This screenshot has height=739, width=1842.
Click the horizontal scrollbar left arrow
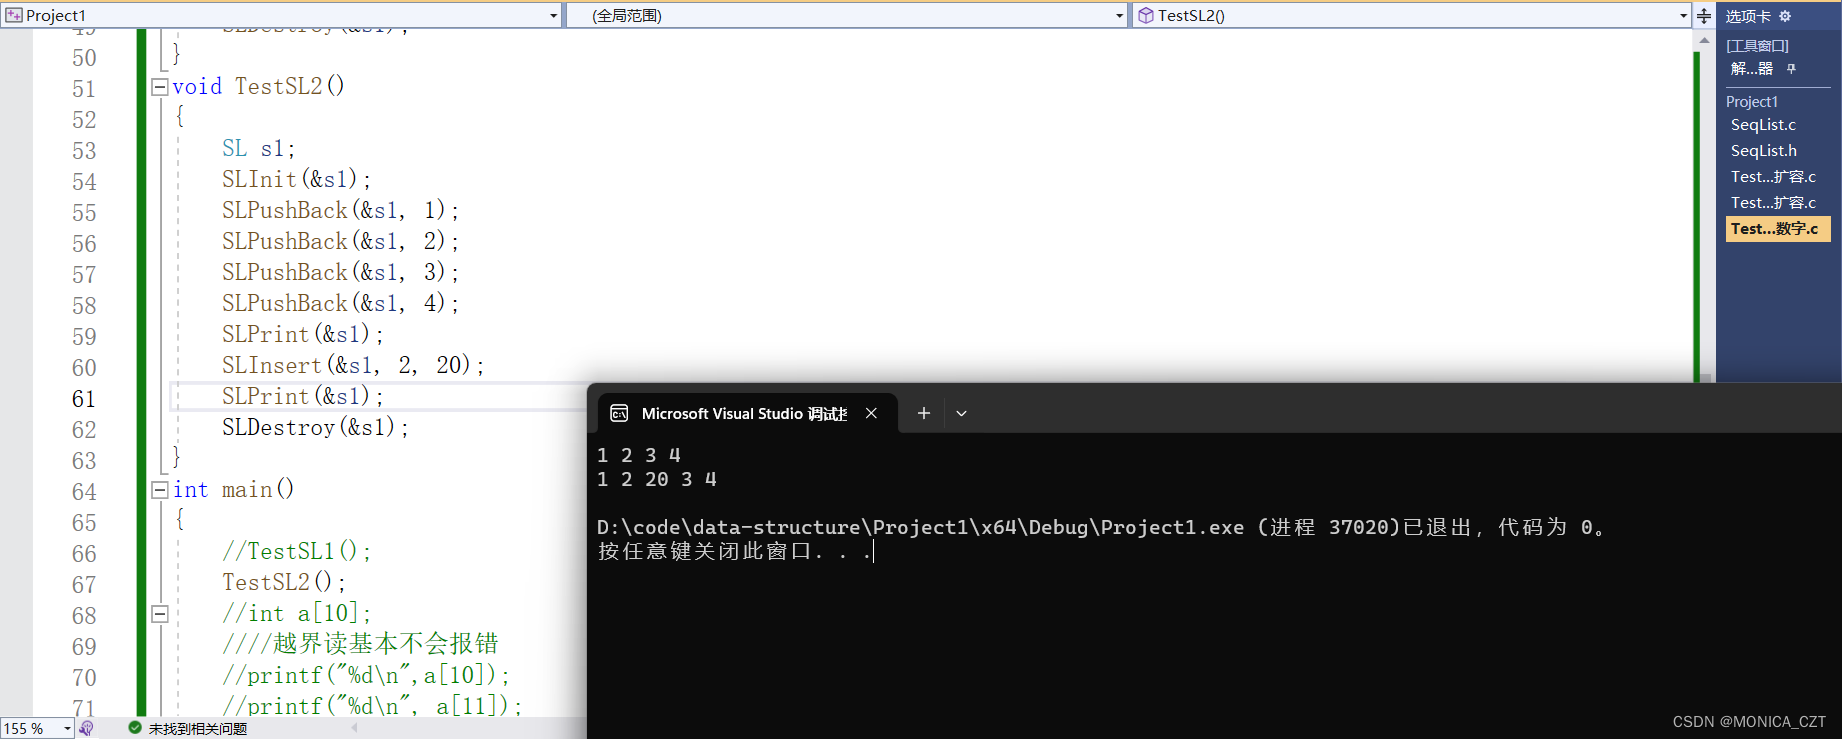(x=354, y=728)
